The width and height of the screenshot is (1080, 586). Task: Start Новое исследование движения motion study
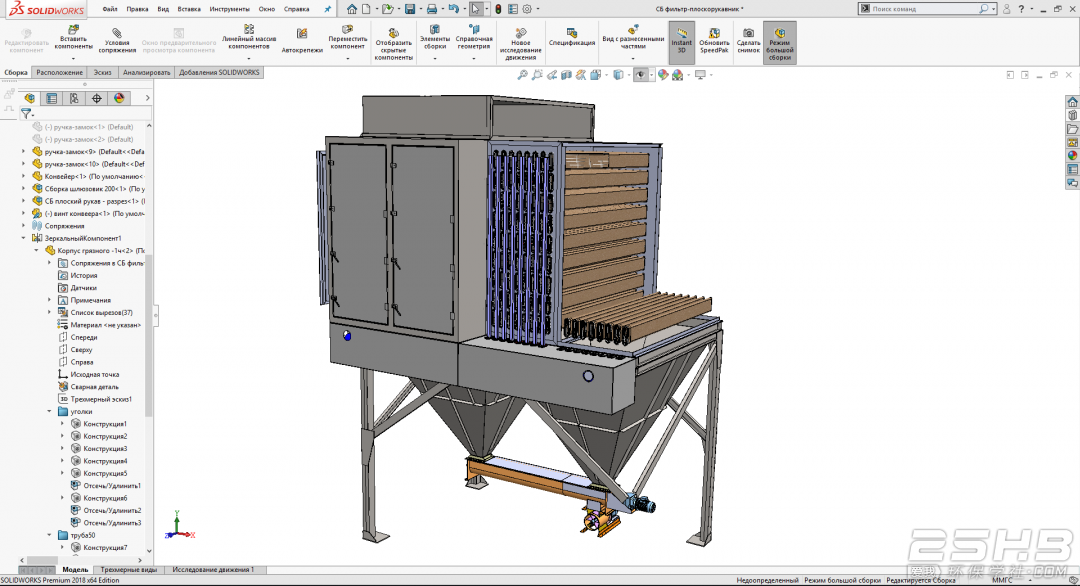(520, 44)
